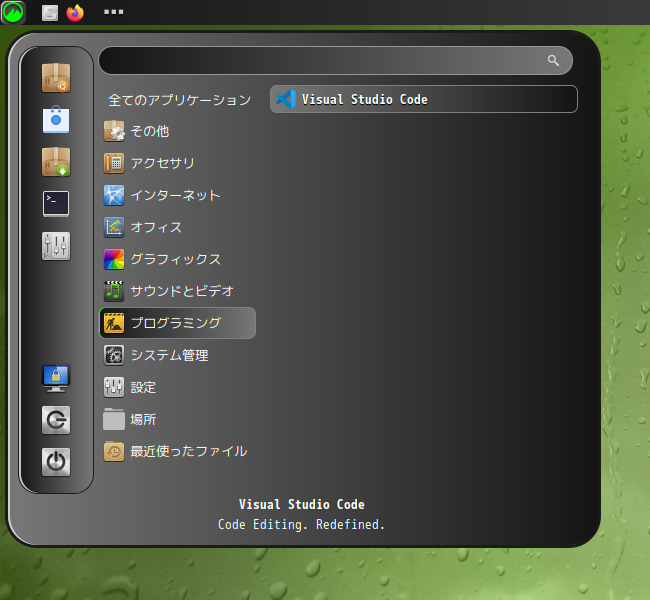The image size is (650, 600).
Task: Open the サウンドとビデオ category
Action: 177,291
